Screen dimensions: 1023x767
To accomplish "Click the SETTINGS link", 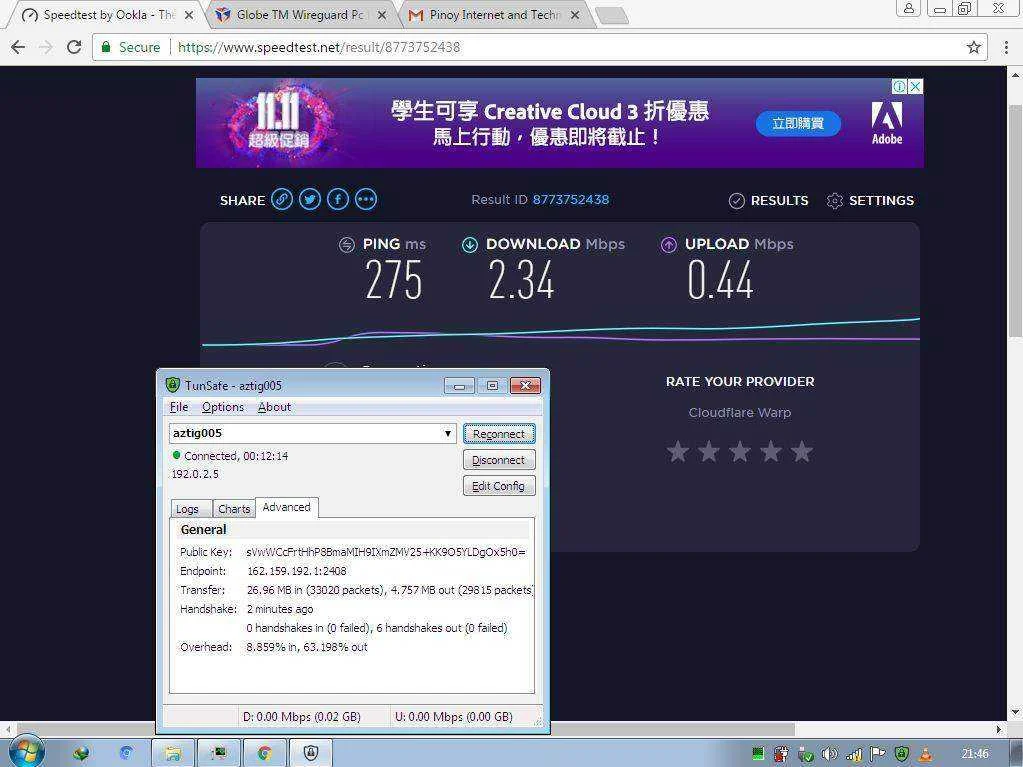I will coord(881,201).
